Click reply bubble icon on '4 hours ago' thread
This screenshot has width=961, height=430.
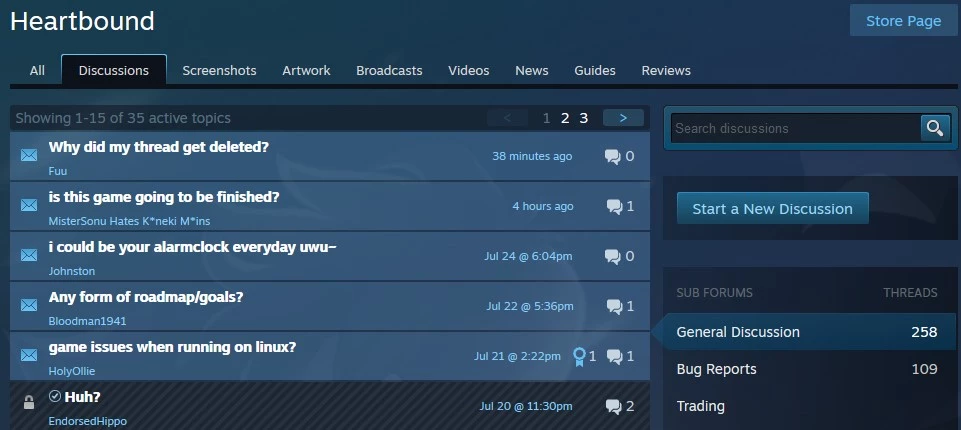click(x=614, y=206)
